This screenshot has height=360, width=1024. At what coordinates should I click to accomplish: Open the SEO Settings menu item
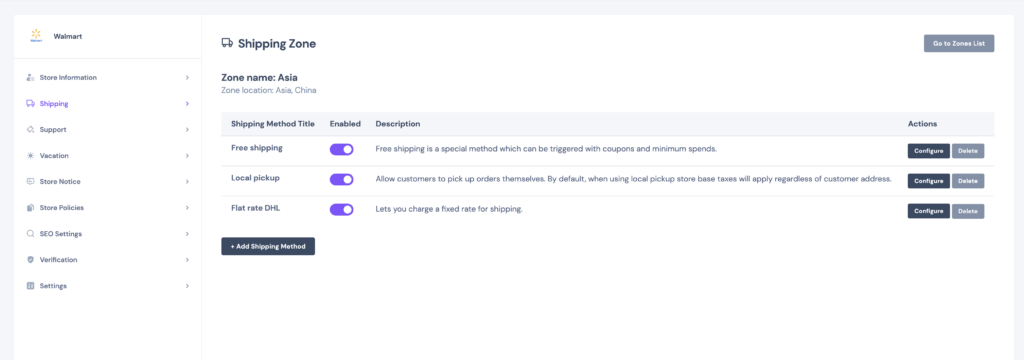tap(108, 234)
